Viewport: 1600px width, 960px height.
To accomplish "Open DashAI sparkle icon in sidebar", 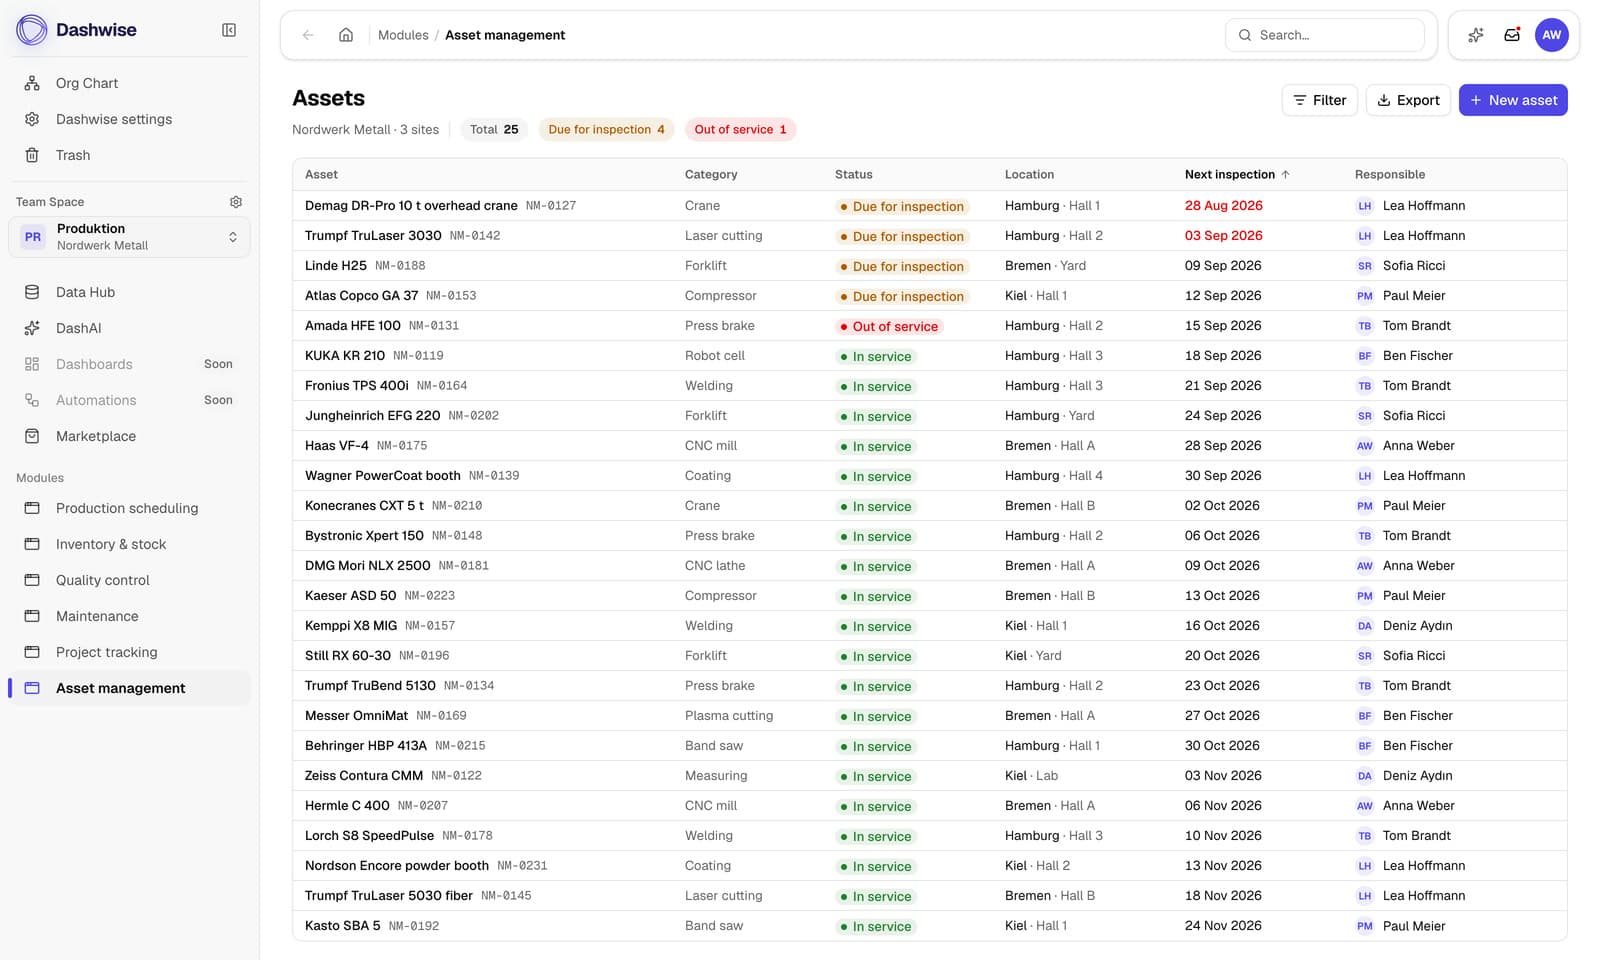I will pos(32,328).
